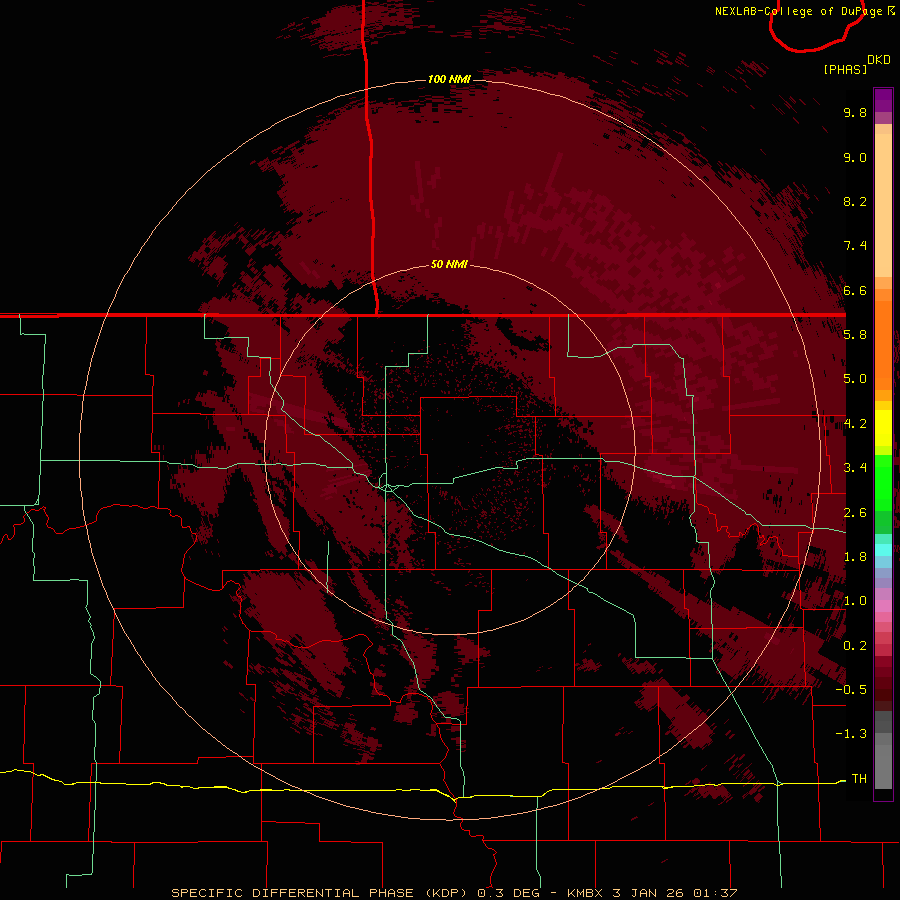The width and height of the screenshot is (900, 900).
Task: Click the 7.4 scale value
Action: (855, 246)
